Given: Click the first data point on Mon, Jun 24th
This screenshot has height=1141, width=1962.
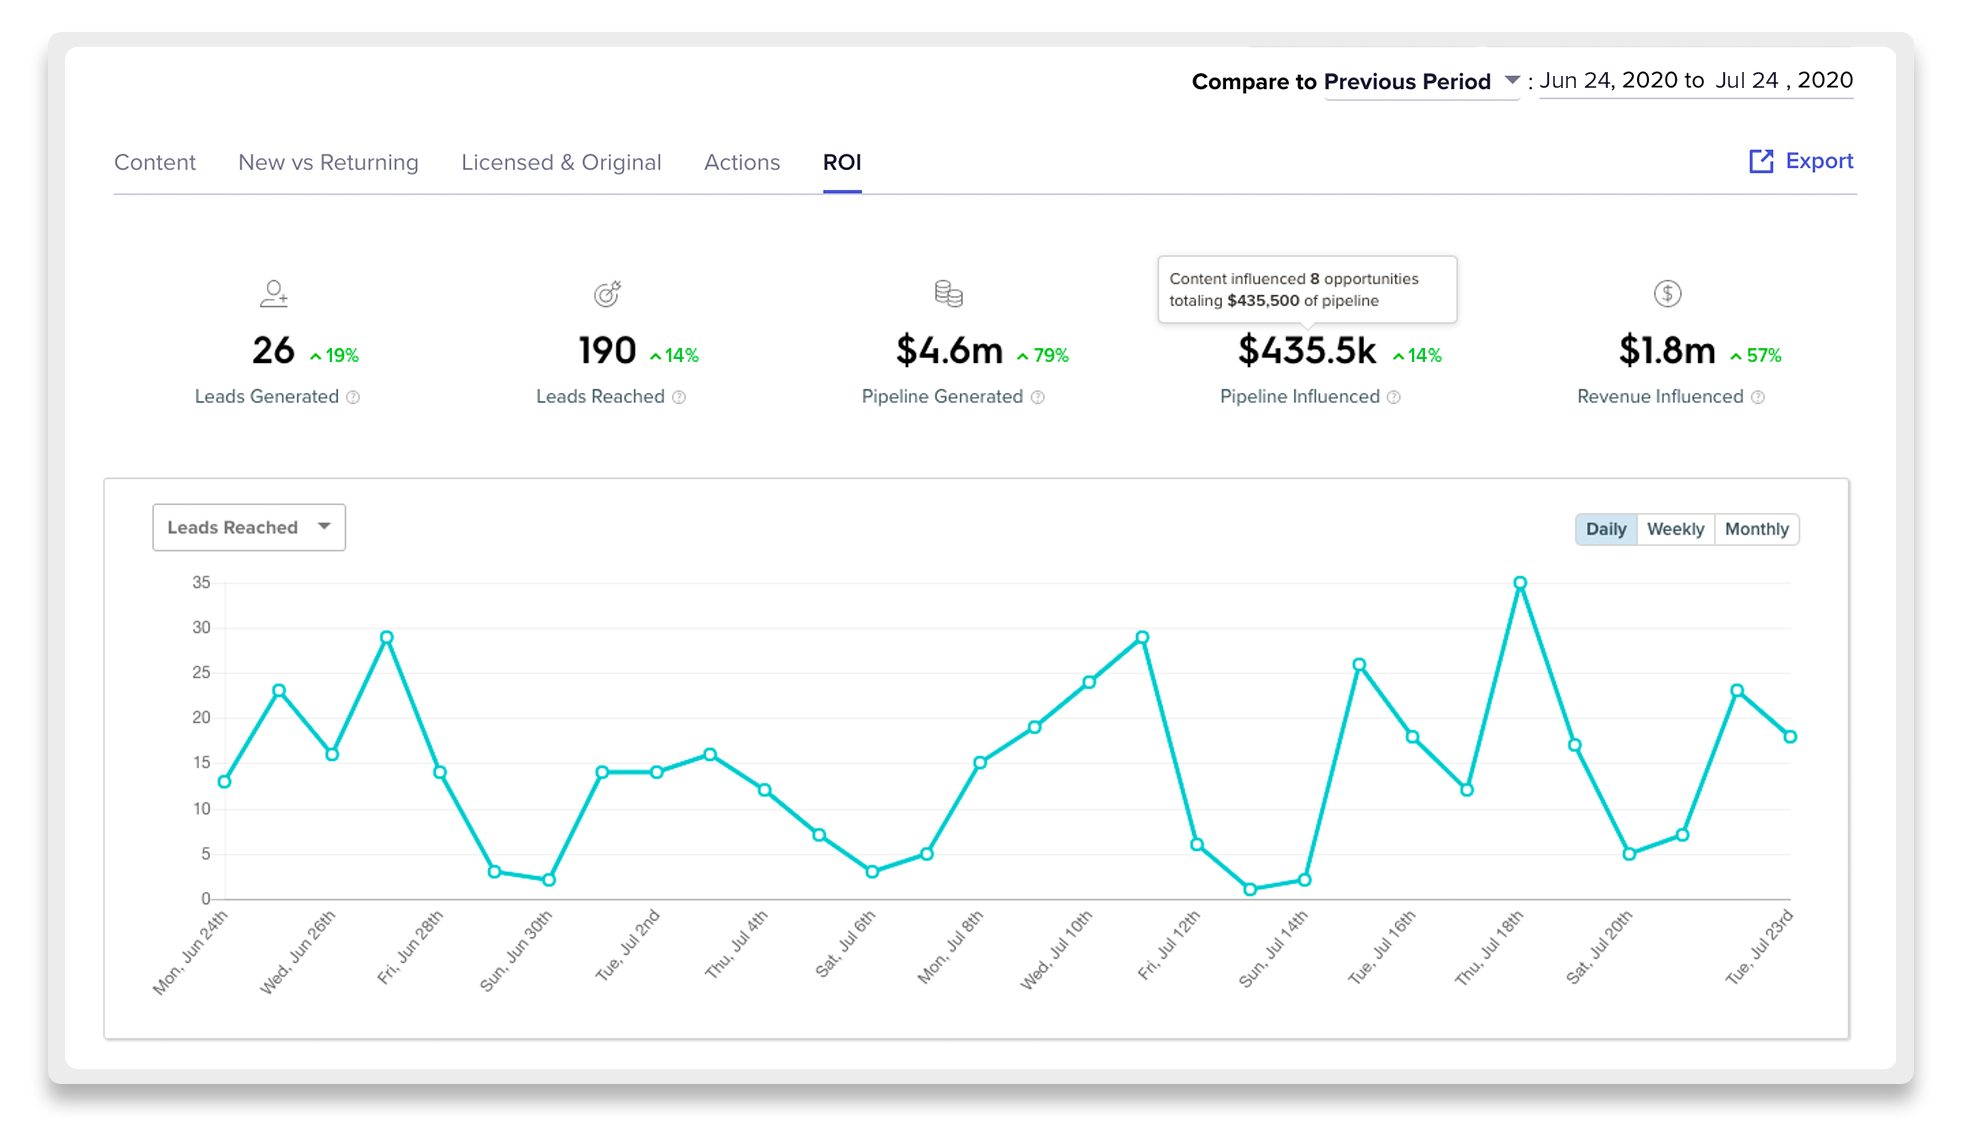Looking at the screenshot, I should (225, 782).
